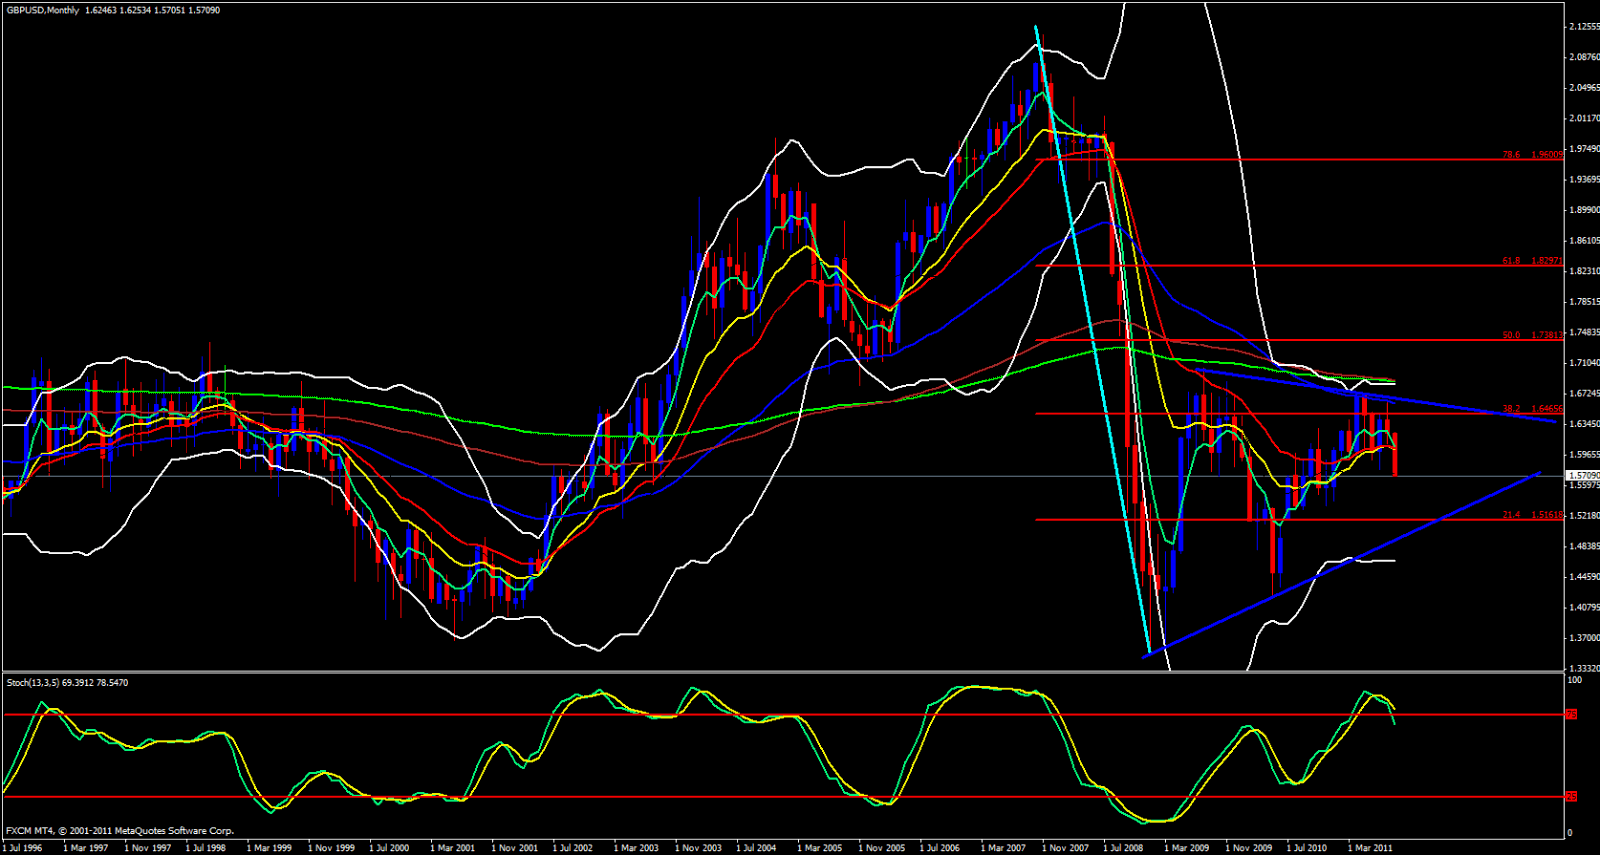
Task: Click the 1.33320 price axis label
Action: 1584,669
